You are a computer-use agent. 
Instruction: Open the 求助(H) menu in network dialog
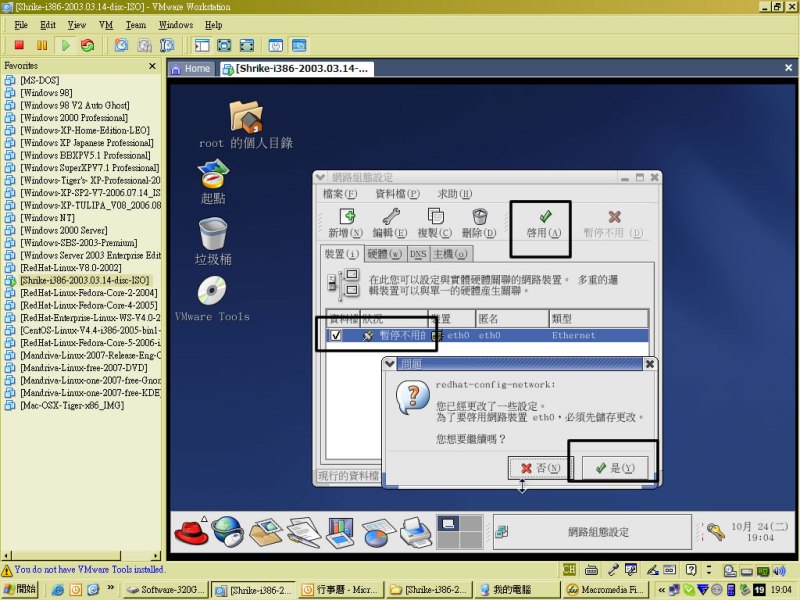pyautogui.click(x=455, y=194)
